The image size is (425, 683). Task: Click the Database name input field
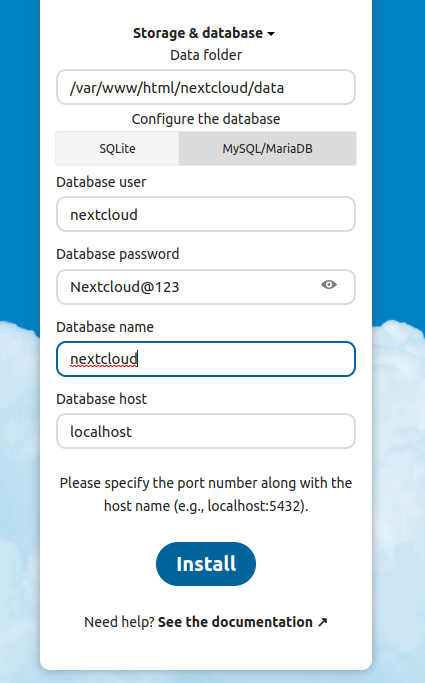pos(206,359)
